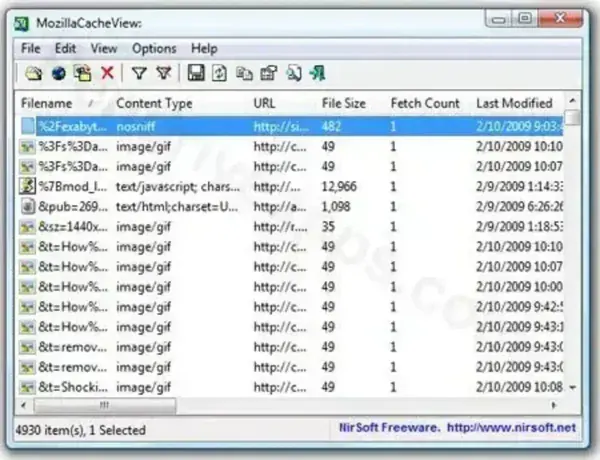
Task: Open the Help menu
Action: pyautogui.click(x=204, y=49)
